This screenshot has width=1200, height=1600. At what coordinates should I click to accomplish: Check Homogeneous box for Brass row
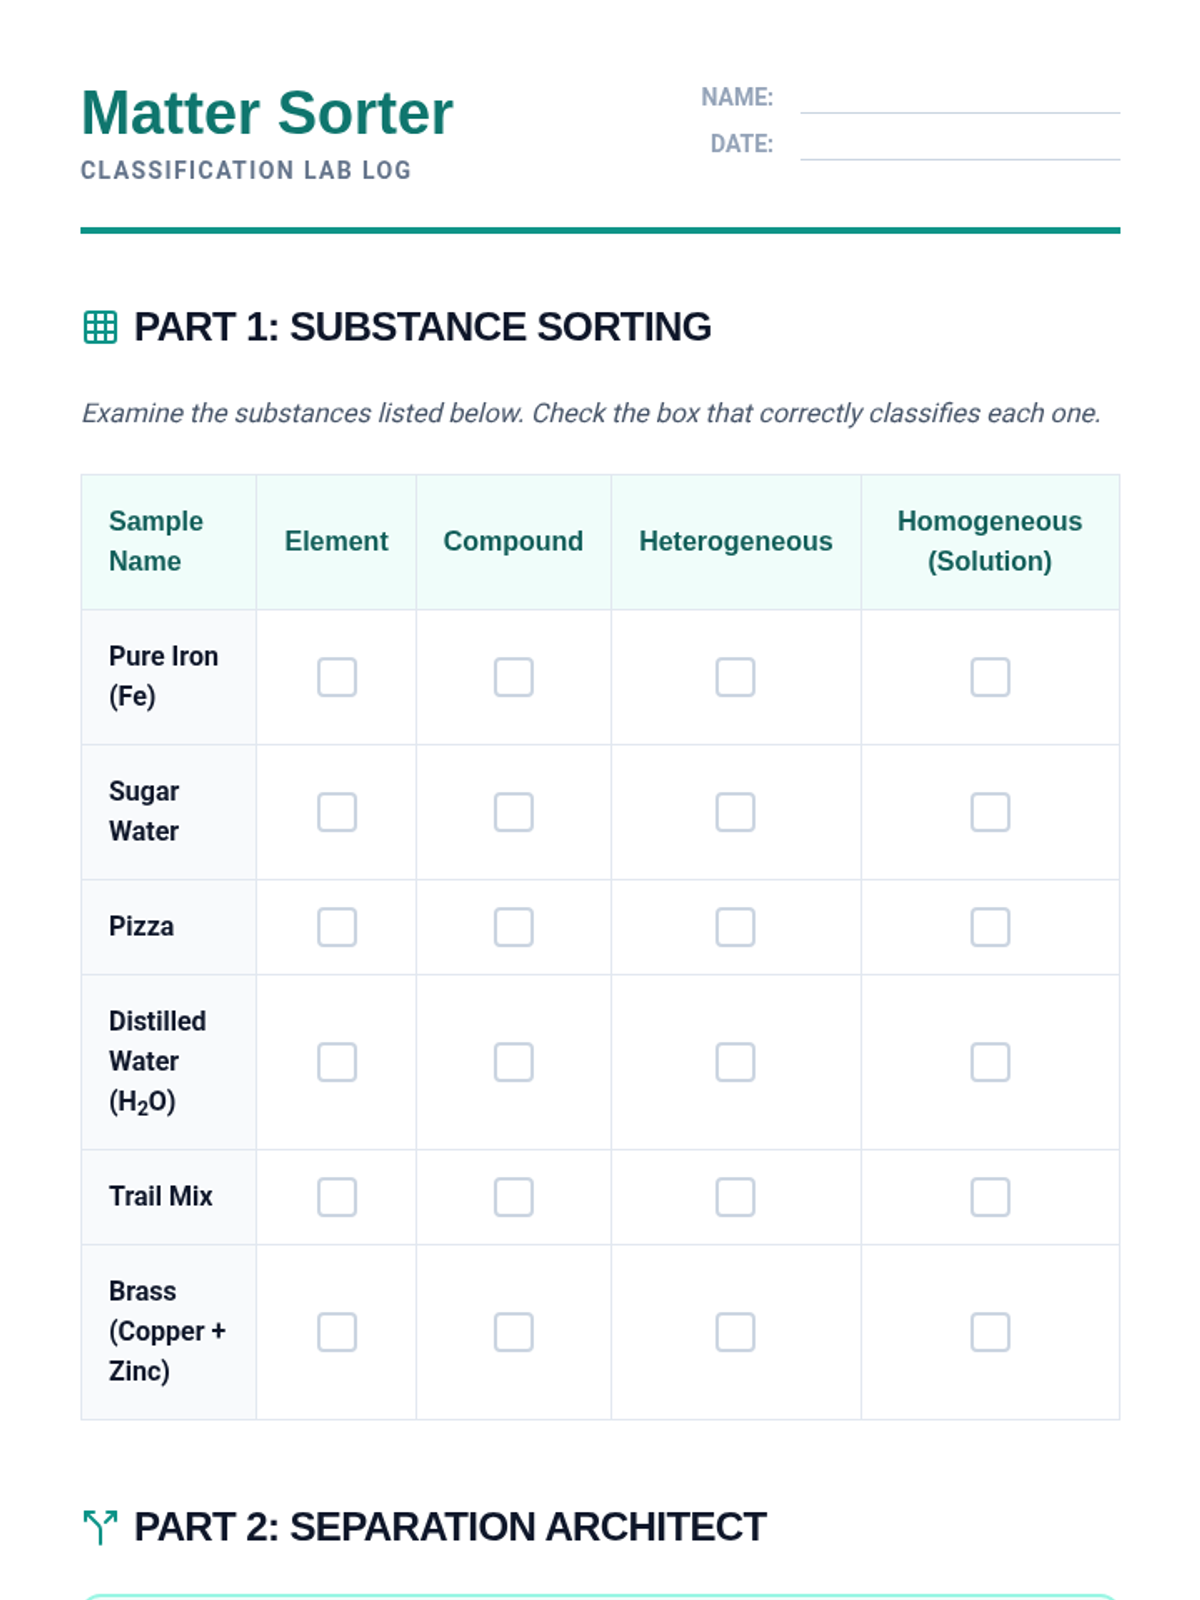pyautogui.click(x=990, y=1332)
